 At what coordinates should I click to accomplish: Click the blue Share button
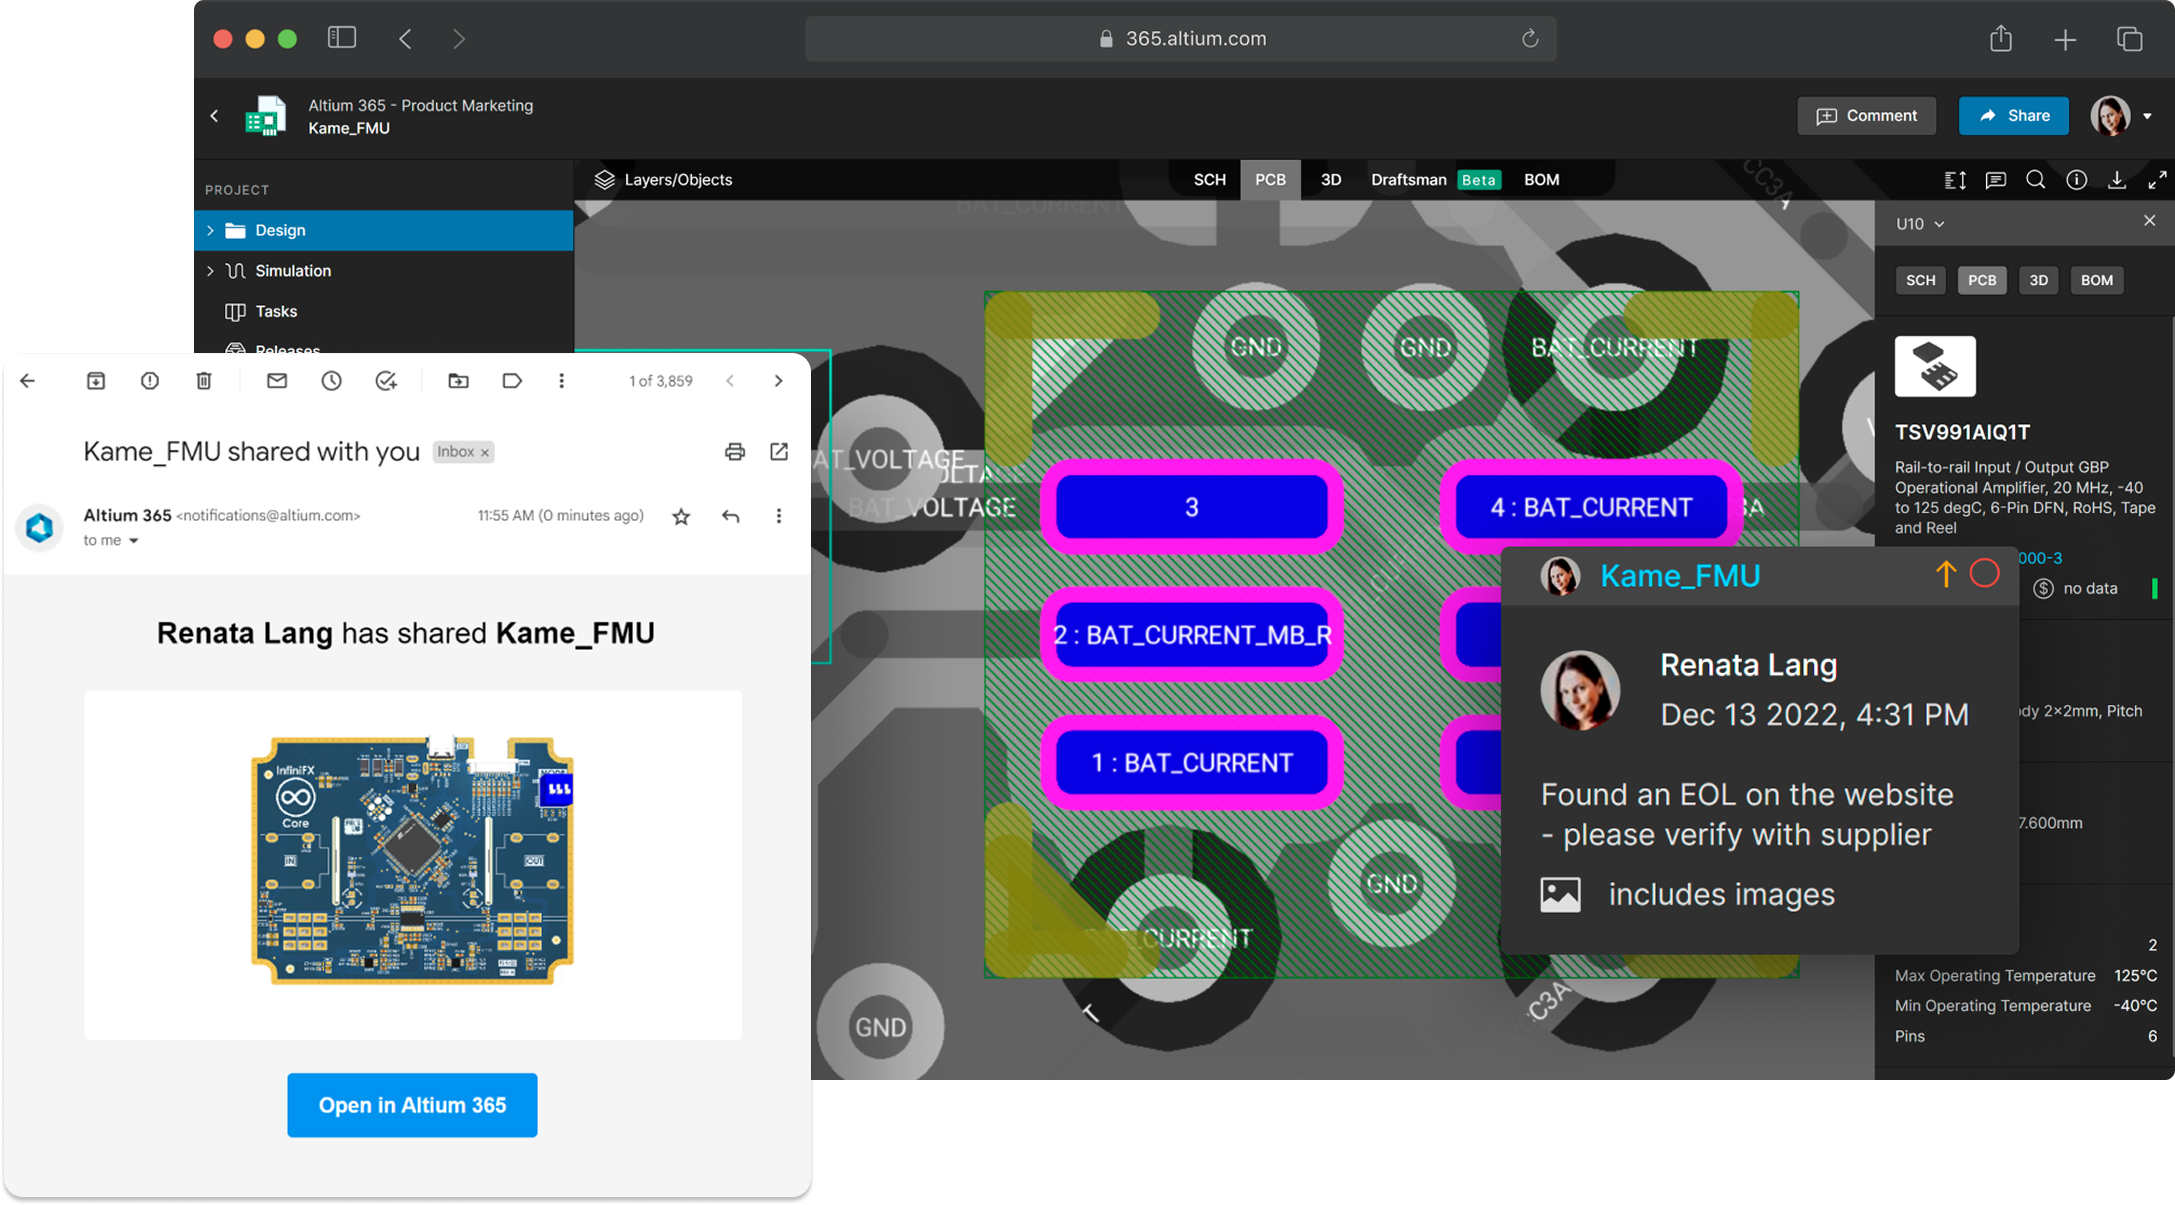(2013, 116)
